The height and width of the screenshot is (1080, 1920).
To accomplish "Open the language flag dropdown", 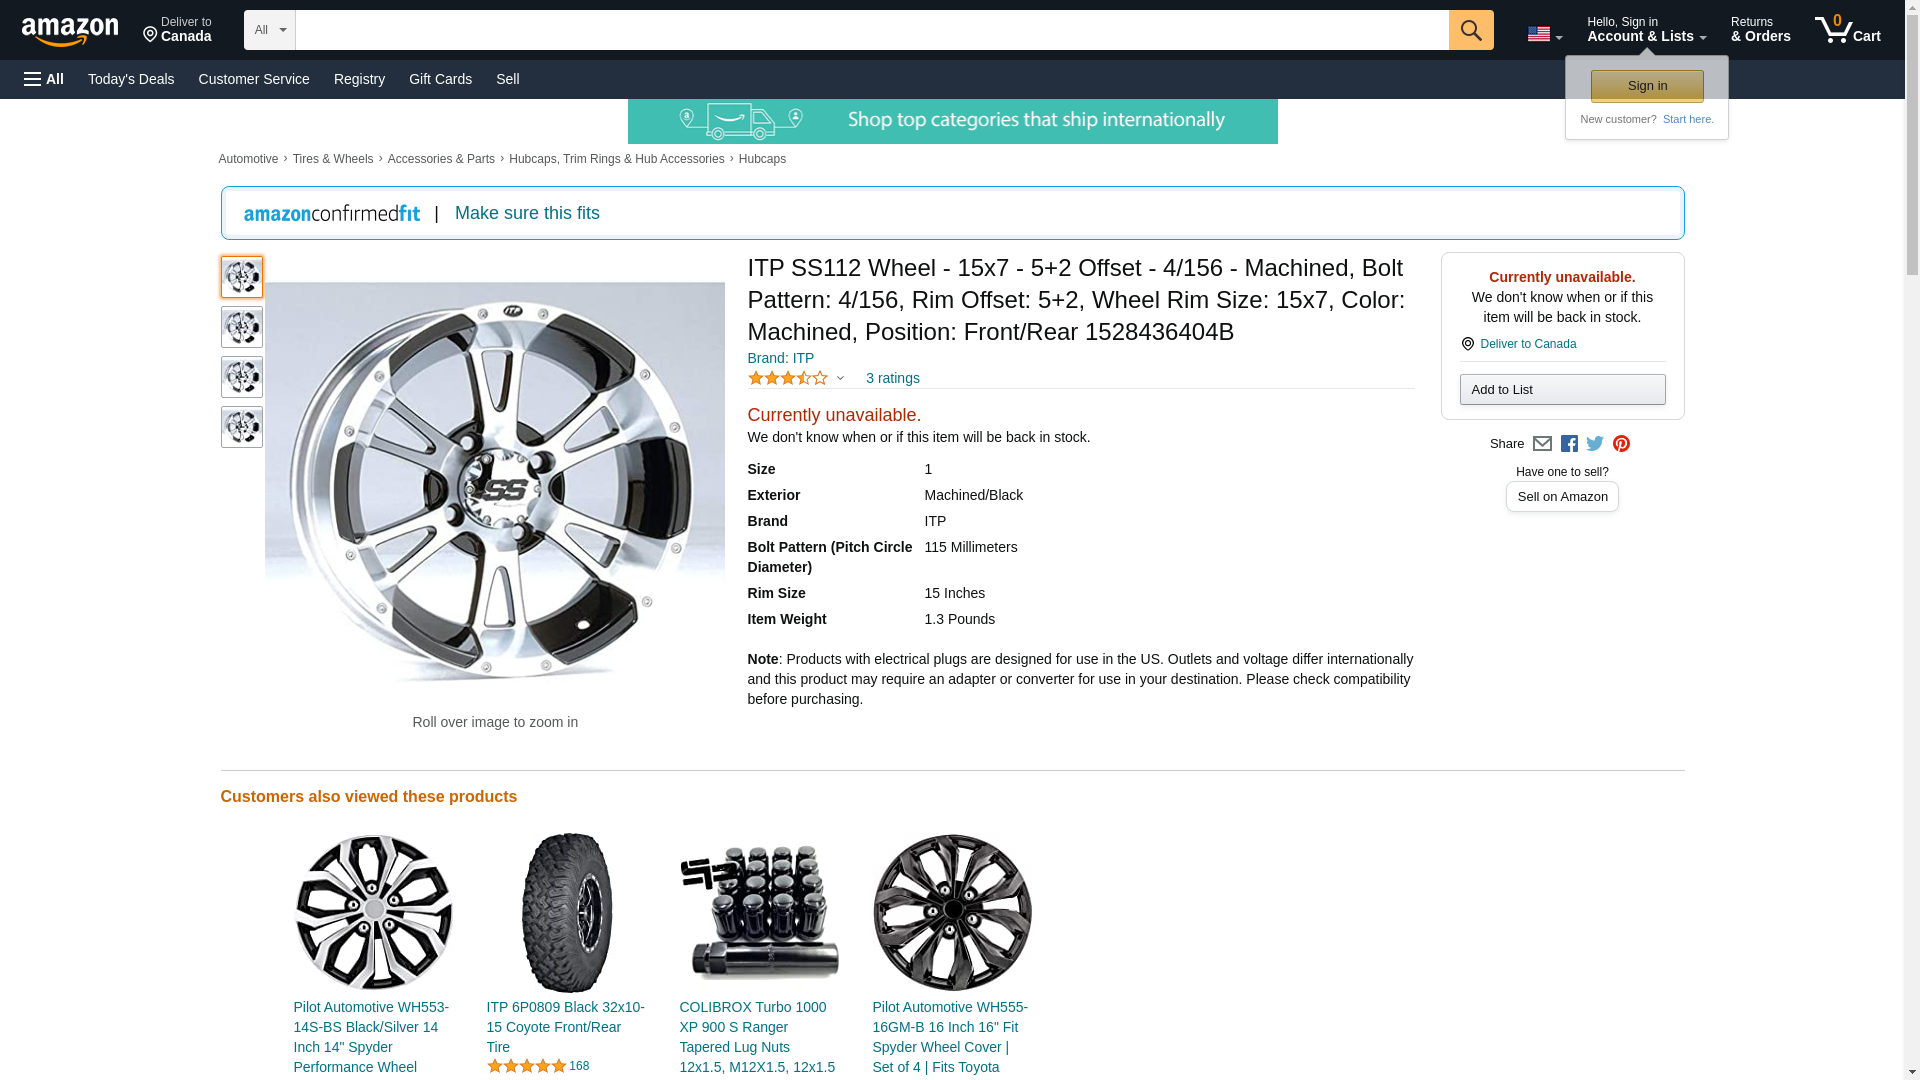I will click(1544, 34).
